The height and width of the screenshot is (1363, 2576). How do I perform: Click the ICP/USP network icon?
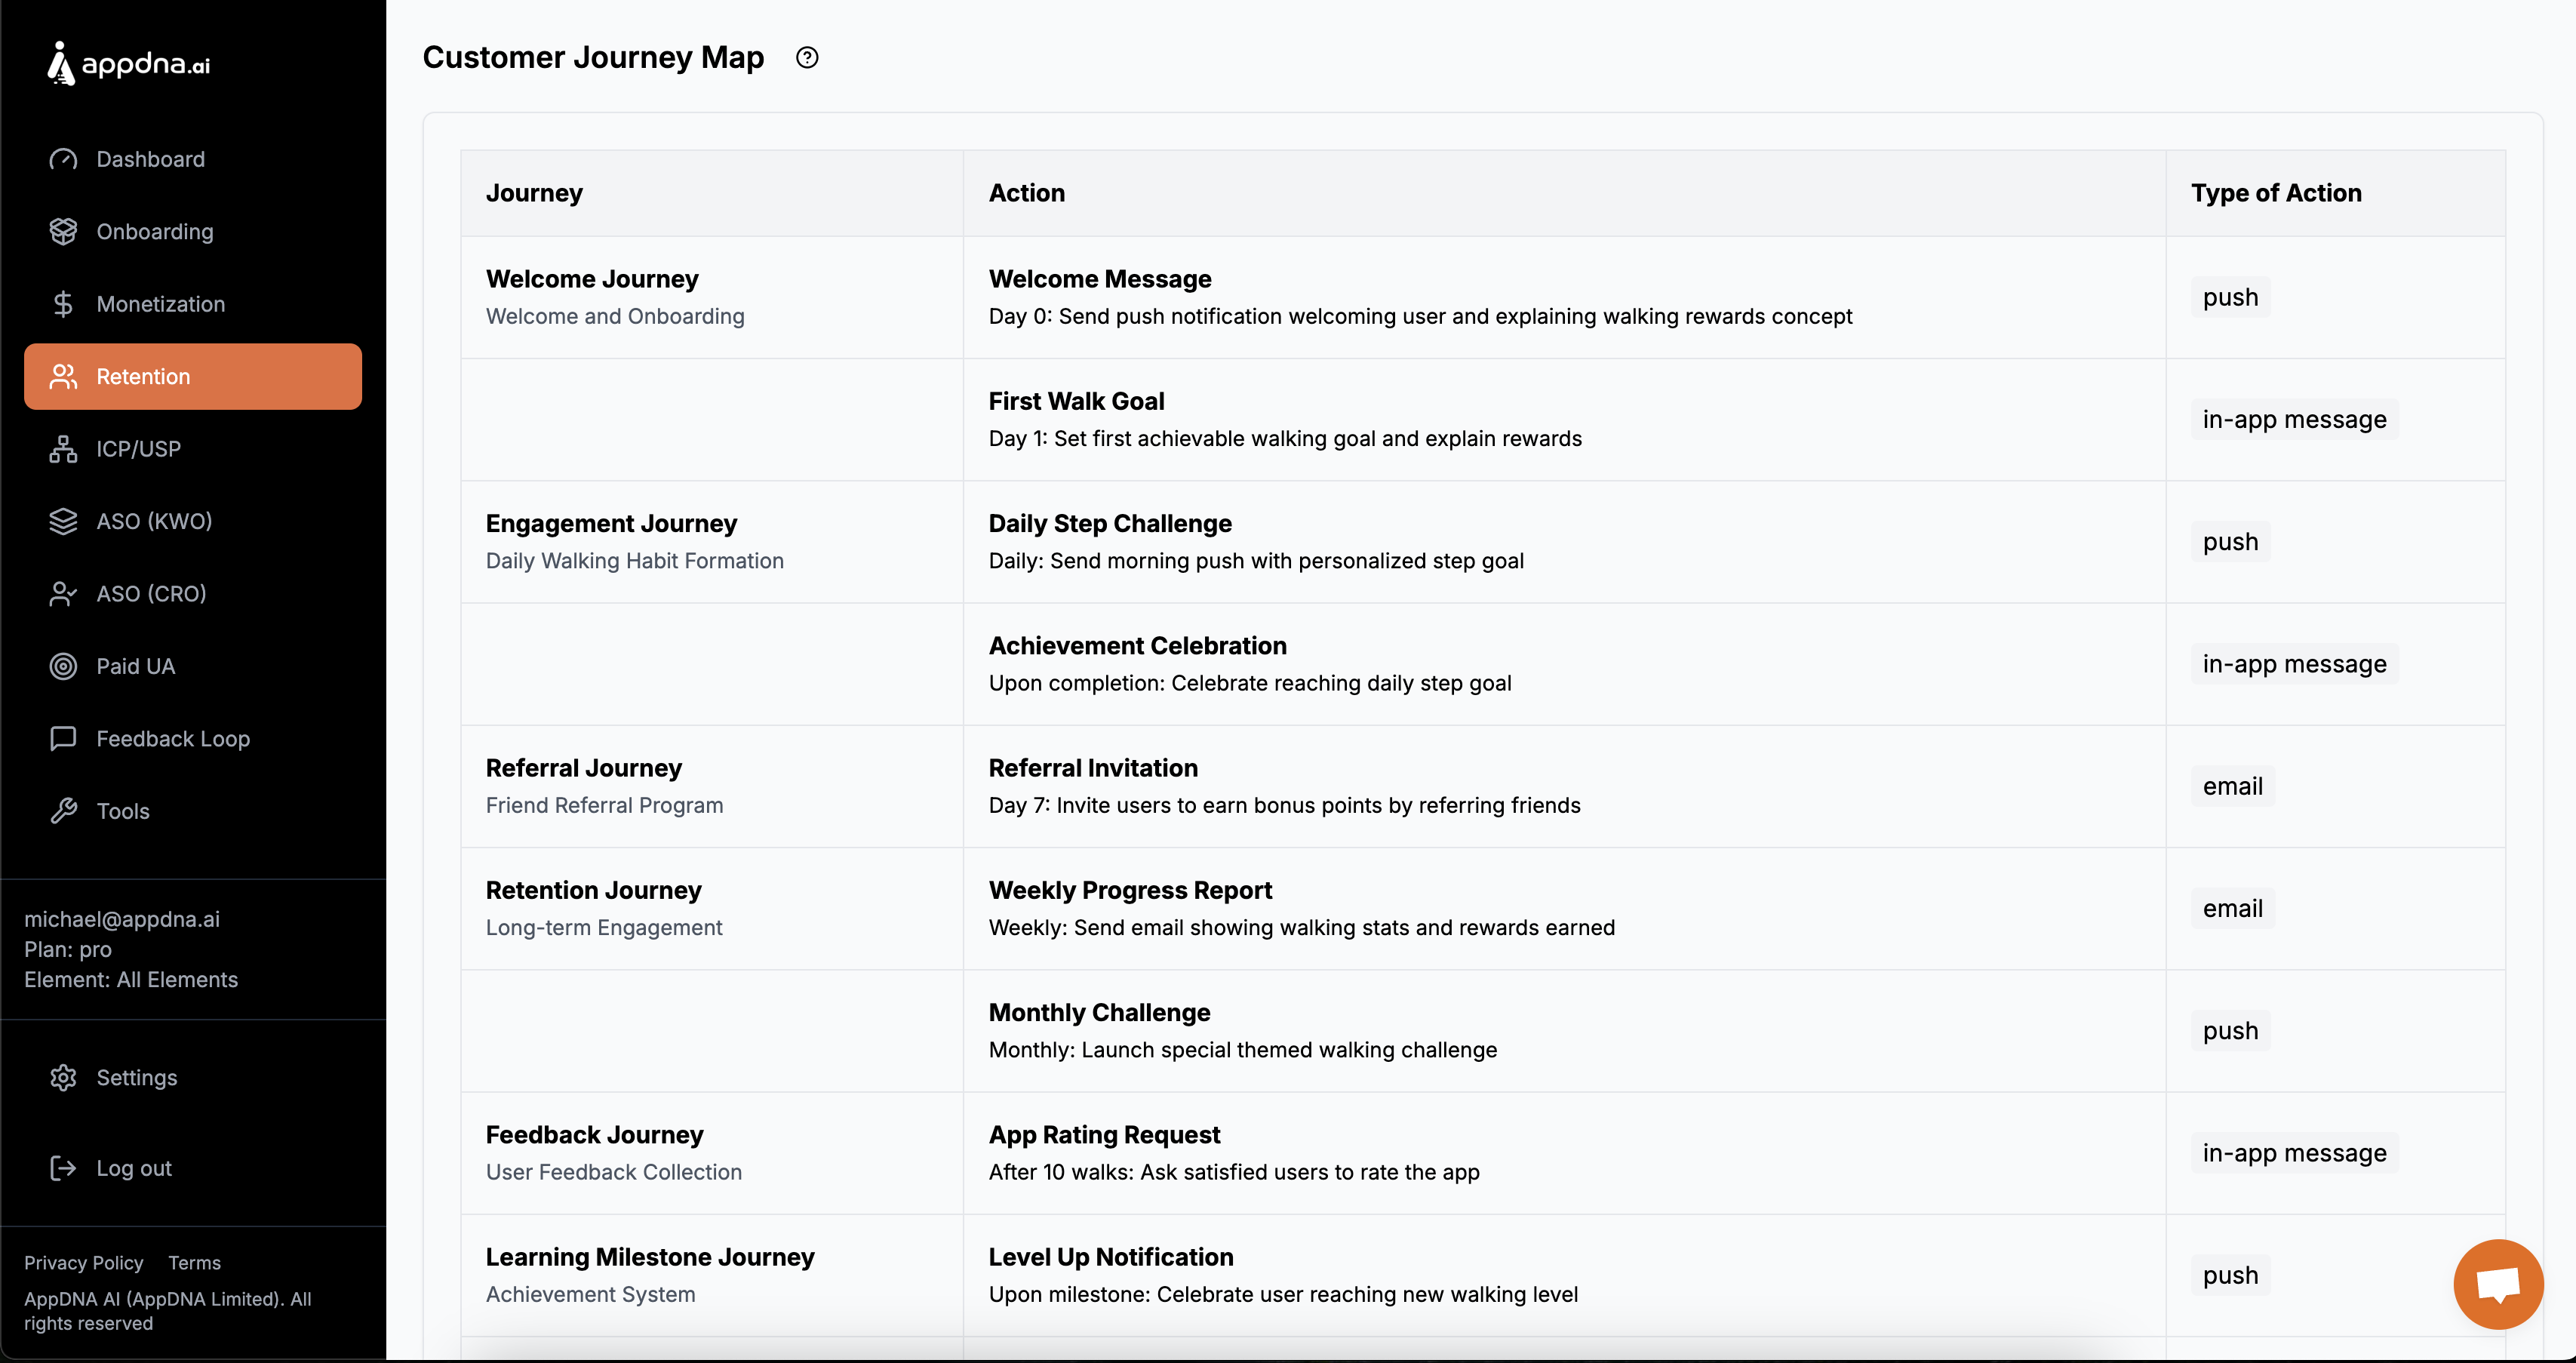pyautogui.click(x=63, y=449)
